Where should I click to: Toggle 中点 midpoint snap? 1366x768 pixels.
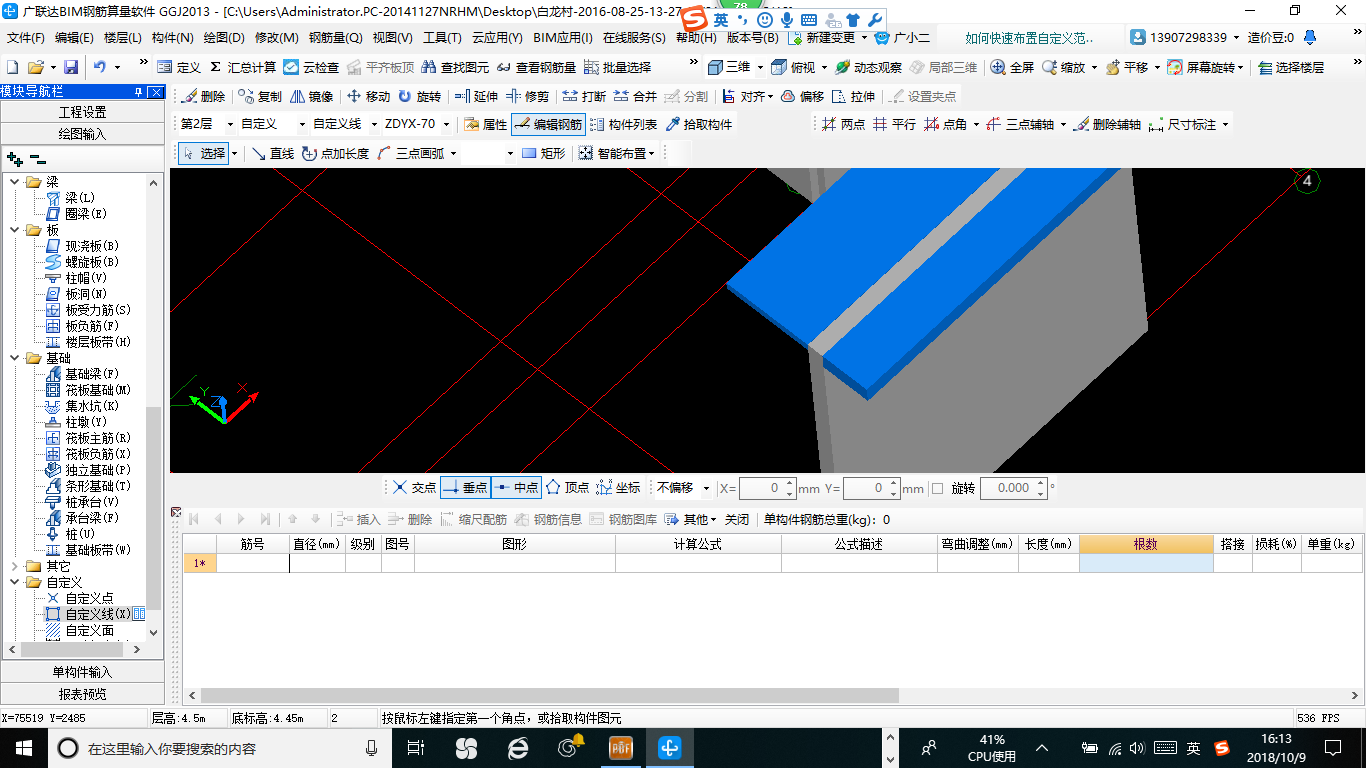516,488
